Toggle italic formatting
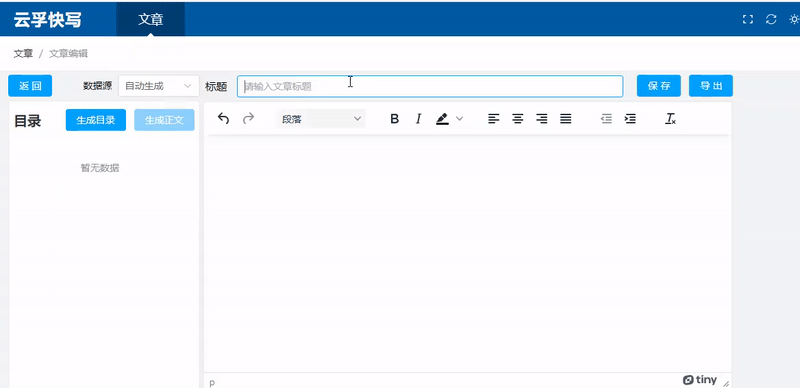Viewport: 800px width, 388px height. (x=418, y=119)
